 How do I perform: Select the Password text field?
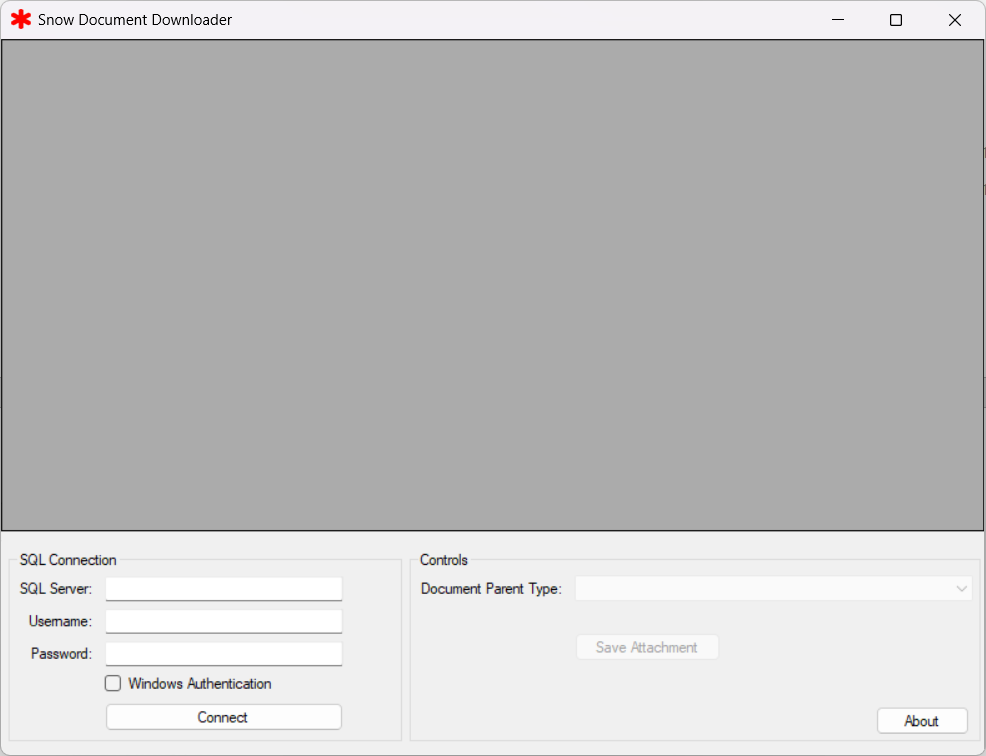click(x=224, y=654)
